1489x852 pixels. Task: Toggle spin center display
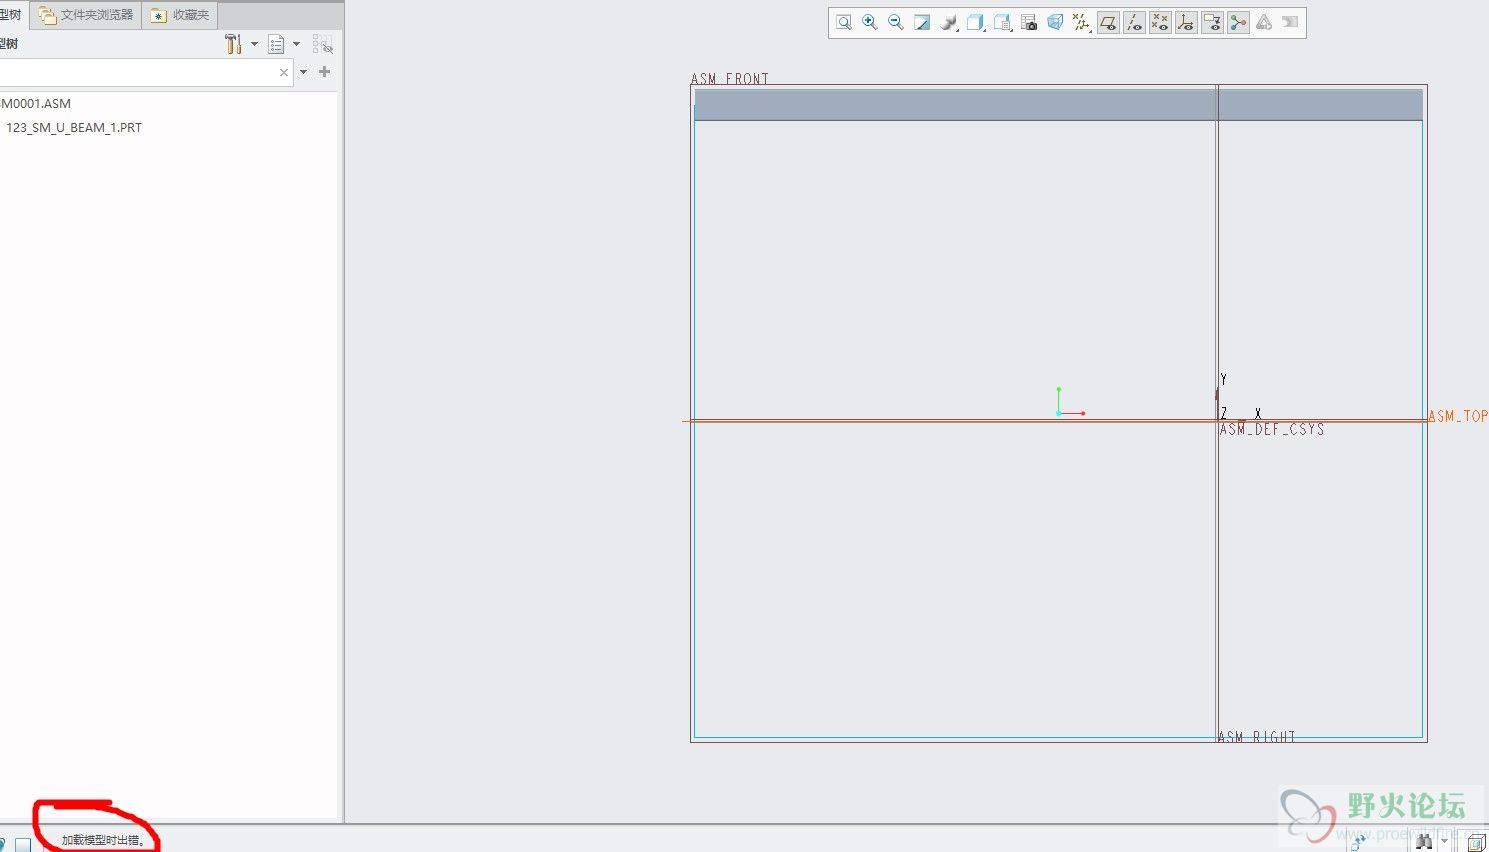tap(1238, 23)
